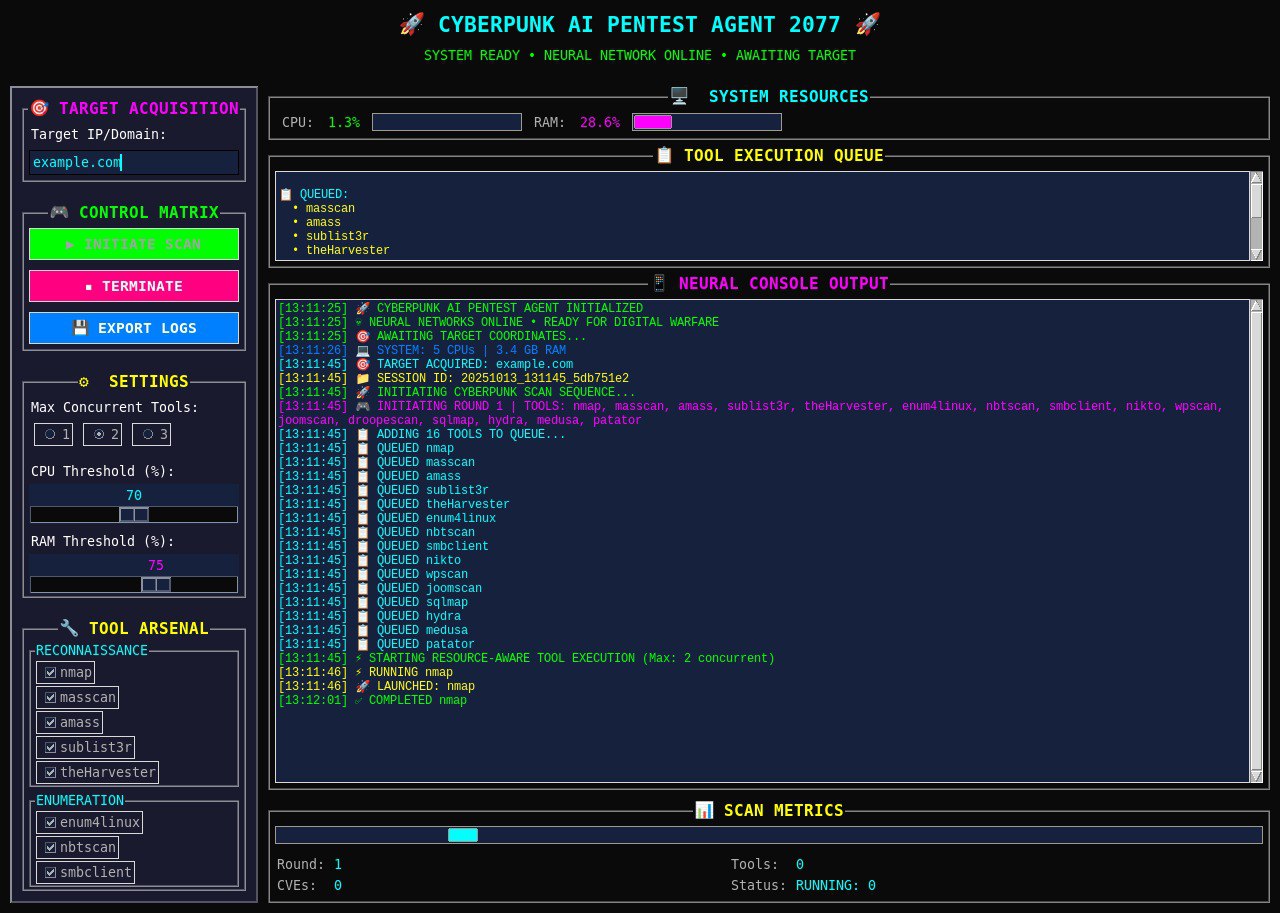Click the wrench icon beside TOOL ARSENAL

pyautogui.click(x=69, y=628)
